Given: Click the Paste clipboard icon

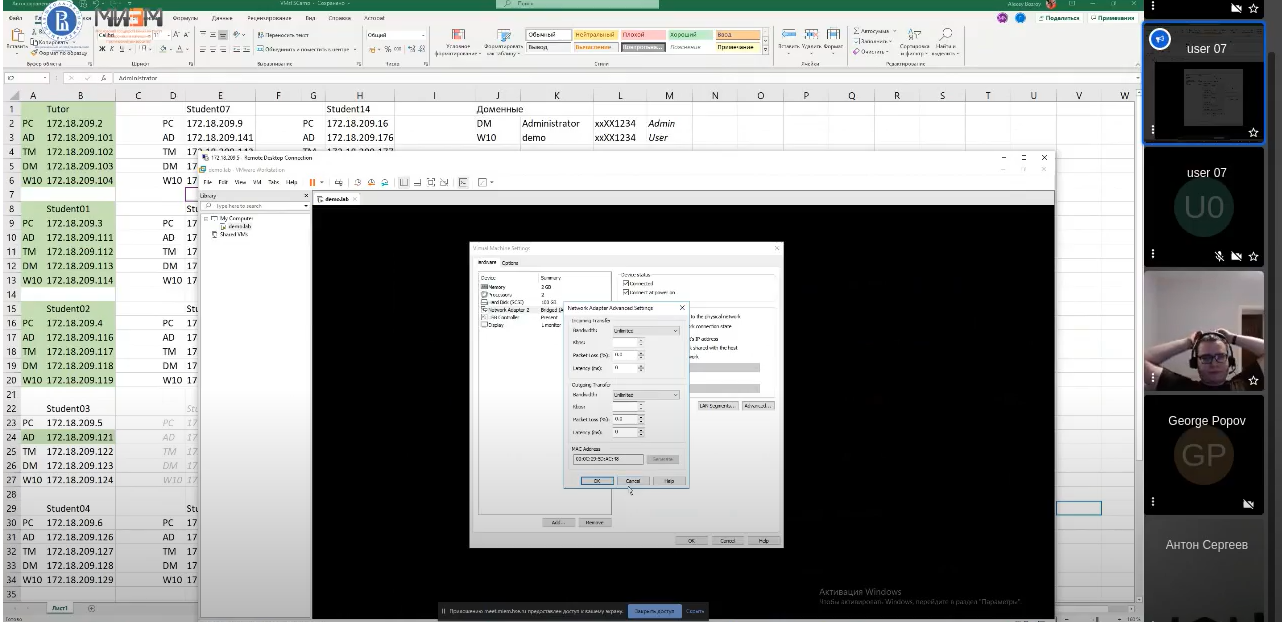Looking at the screenshot, I should 17,36.
